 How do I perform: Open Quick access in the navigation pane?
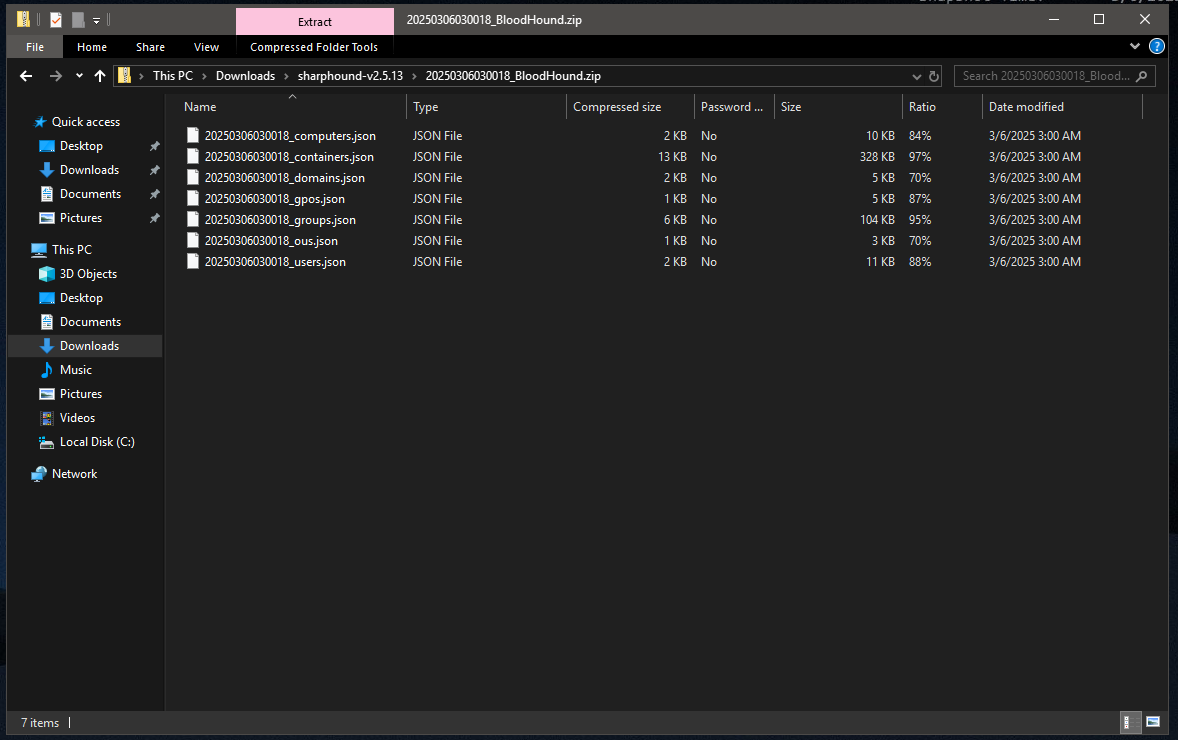click(86, 122)
